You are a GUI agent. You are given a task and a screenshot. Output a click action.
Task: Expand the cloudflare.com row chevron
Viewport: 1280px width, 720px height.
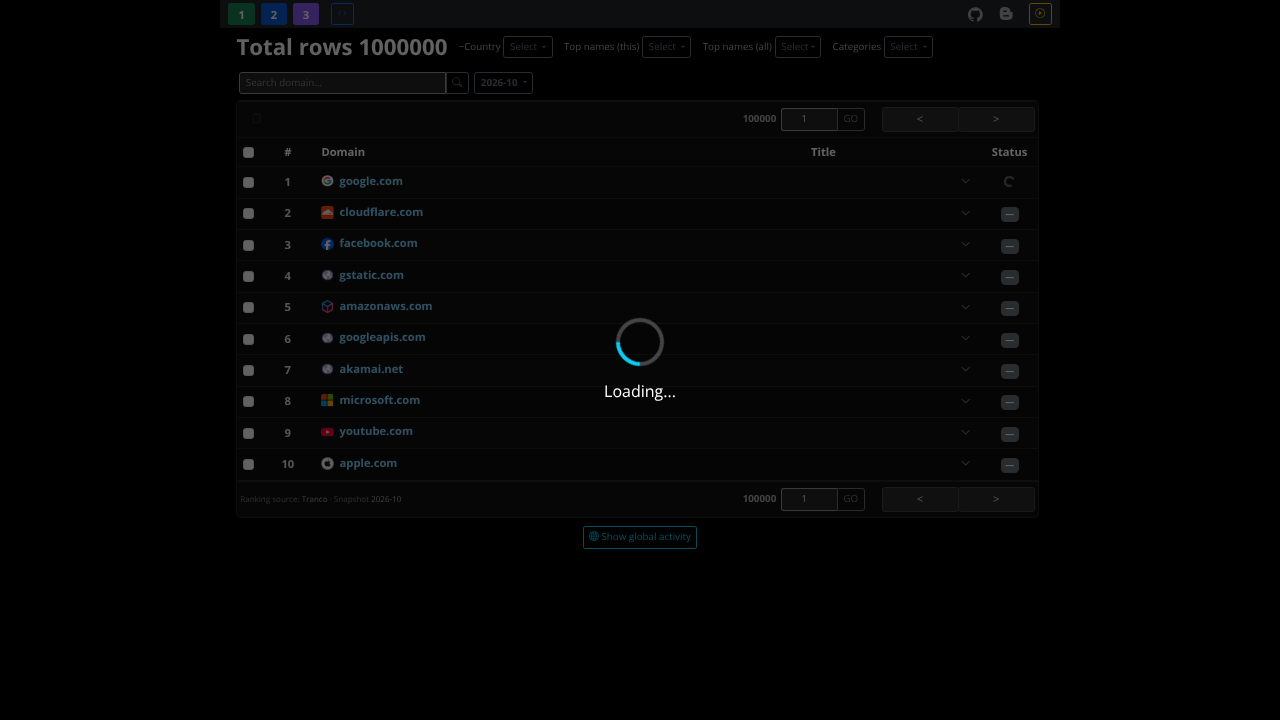click(965, 212)
